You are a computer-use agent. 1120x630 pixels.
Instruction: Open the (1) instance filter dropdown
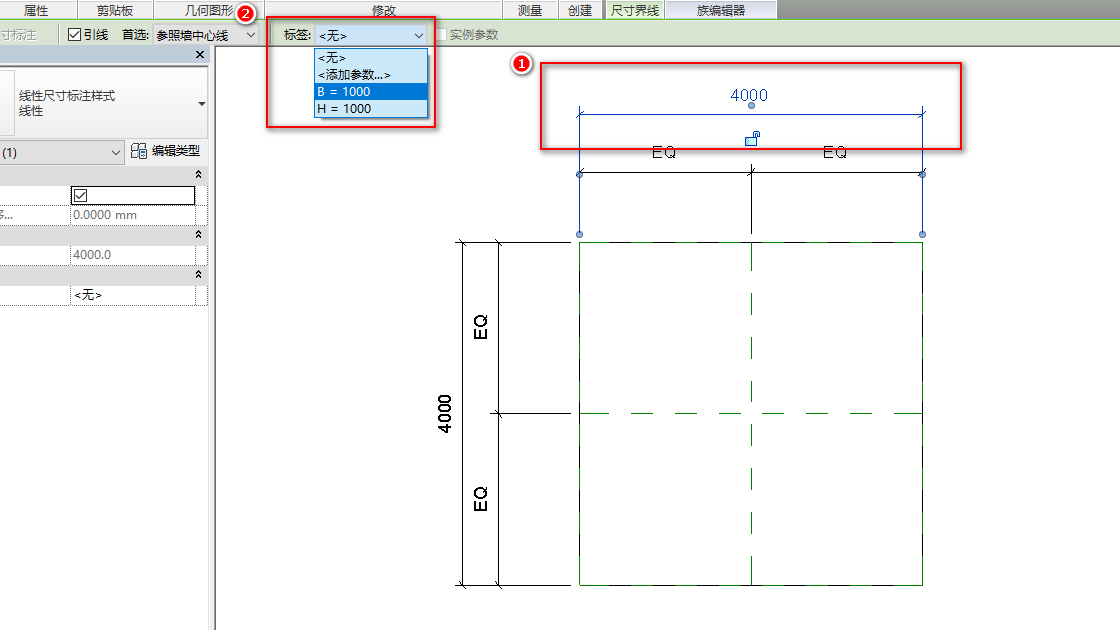click(61, 152)
